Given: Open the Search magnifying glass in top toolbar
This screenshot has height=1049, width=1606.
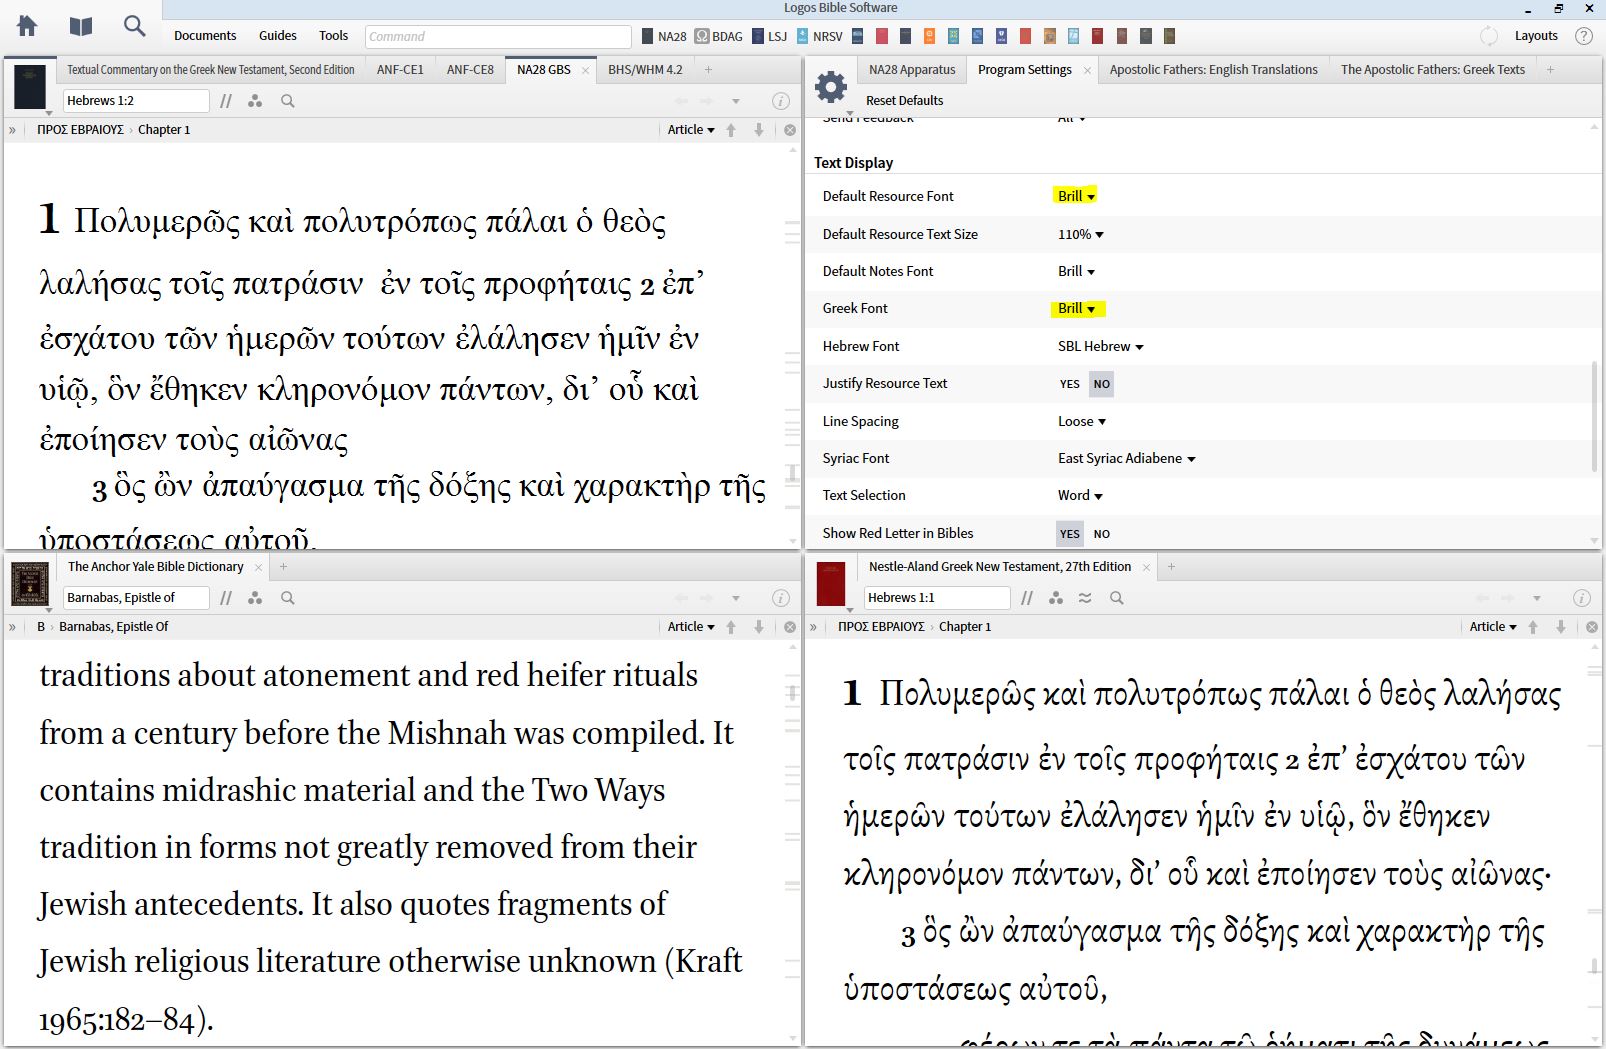Looking at the screenshot, I should 134,27.
